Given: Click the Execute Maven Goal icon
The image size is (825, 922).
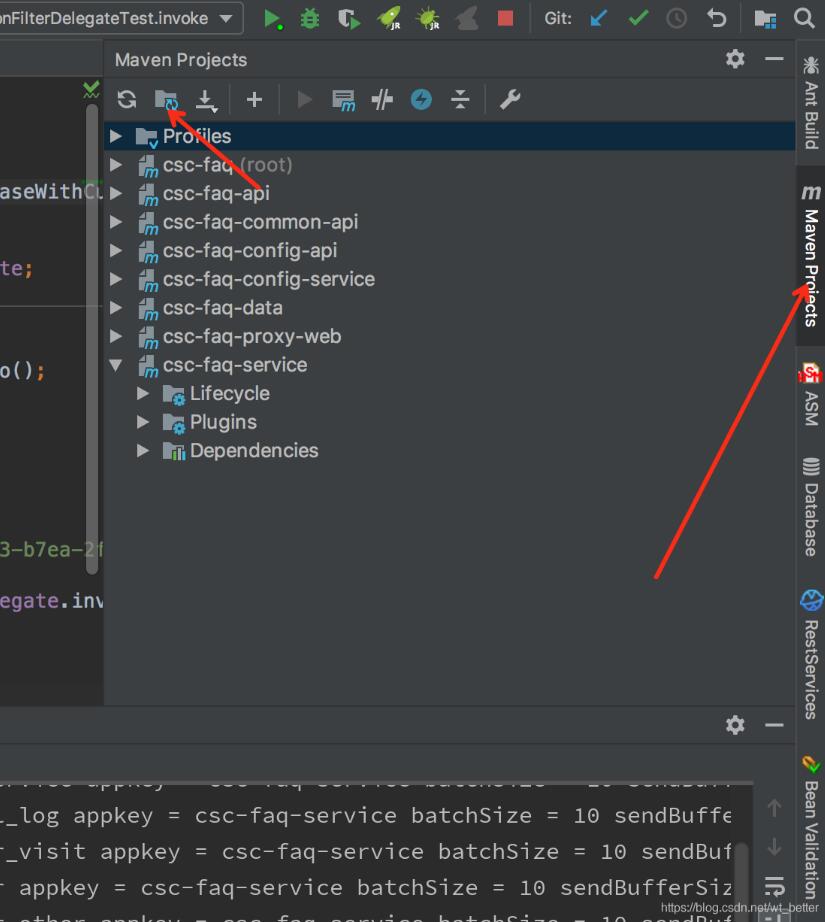Looking at the screenshot, I should pyautogui.click(x=343, y=99).
